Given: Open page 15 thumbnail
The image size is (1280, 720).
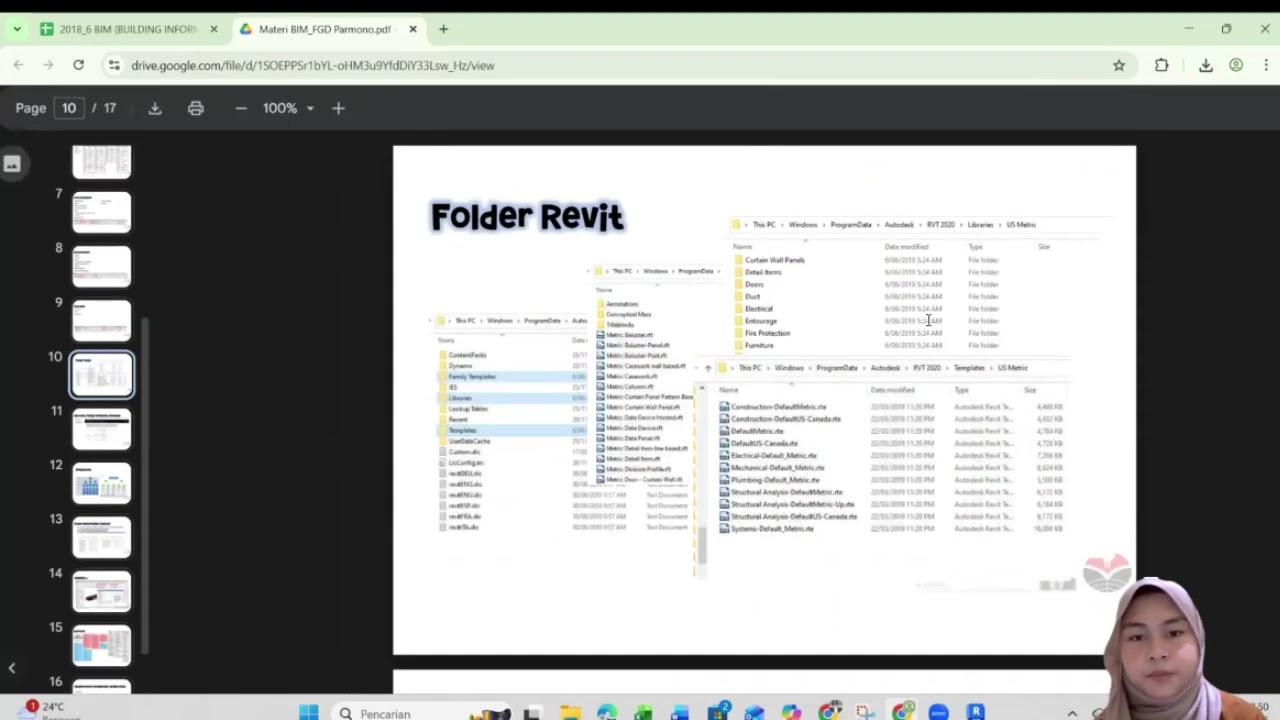Looking at the screenshot, I should [x=101, y=645].
